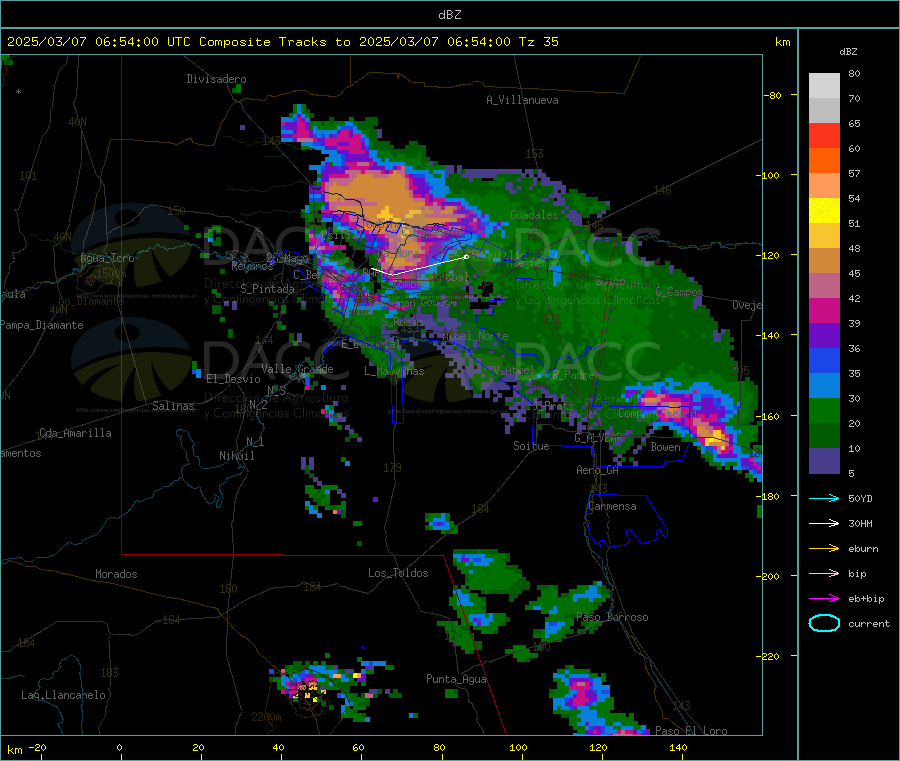Viewport: 900px width, 761px height.
Task: Click the yellow eburn arrow in legend
Action: coord(824,549)
